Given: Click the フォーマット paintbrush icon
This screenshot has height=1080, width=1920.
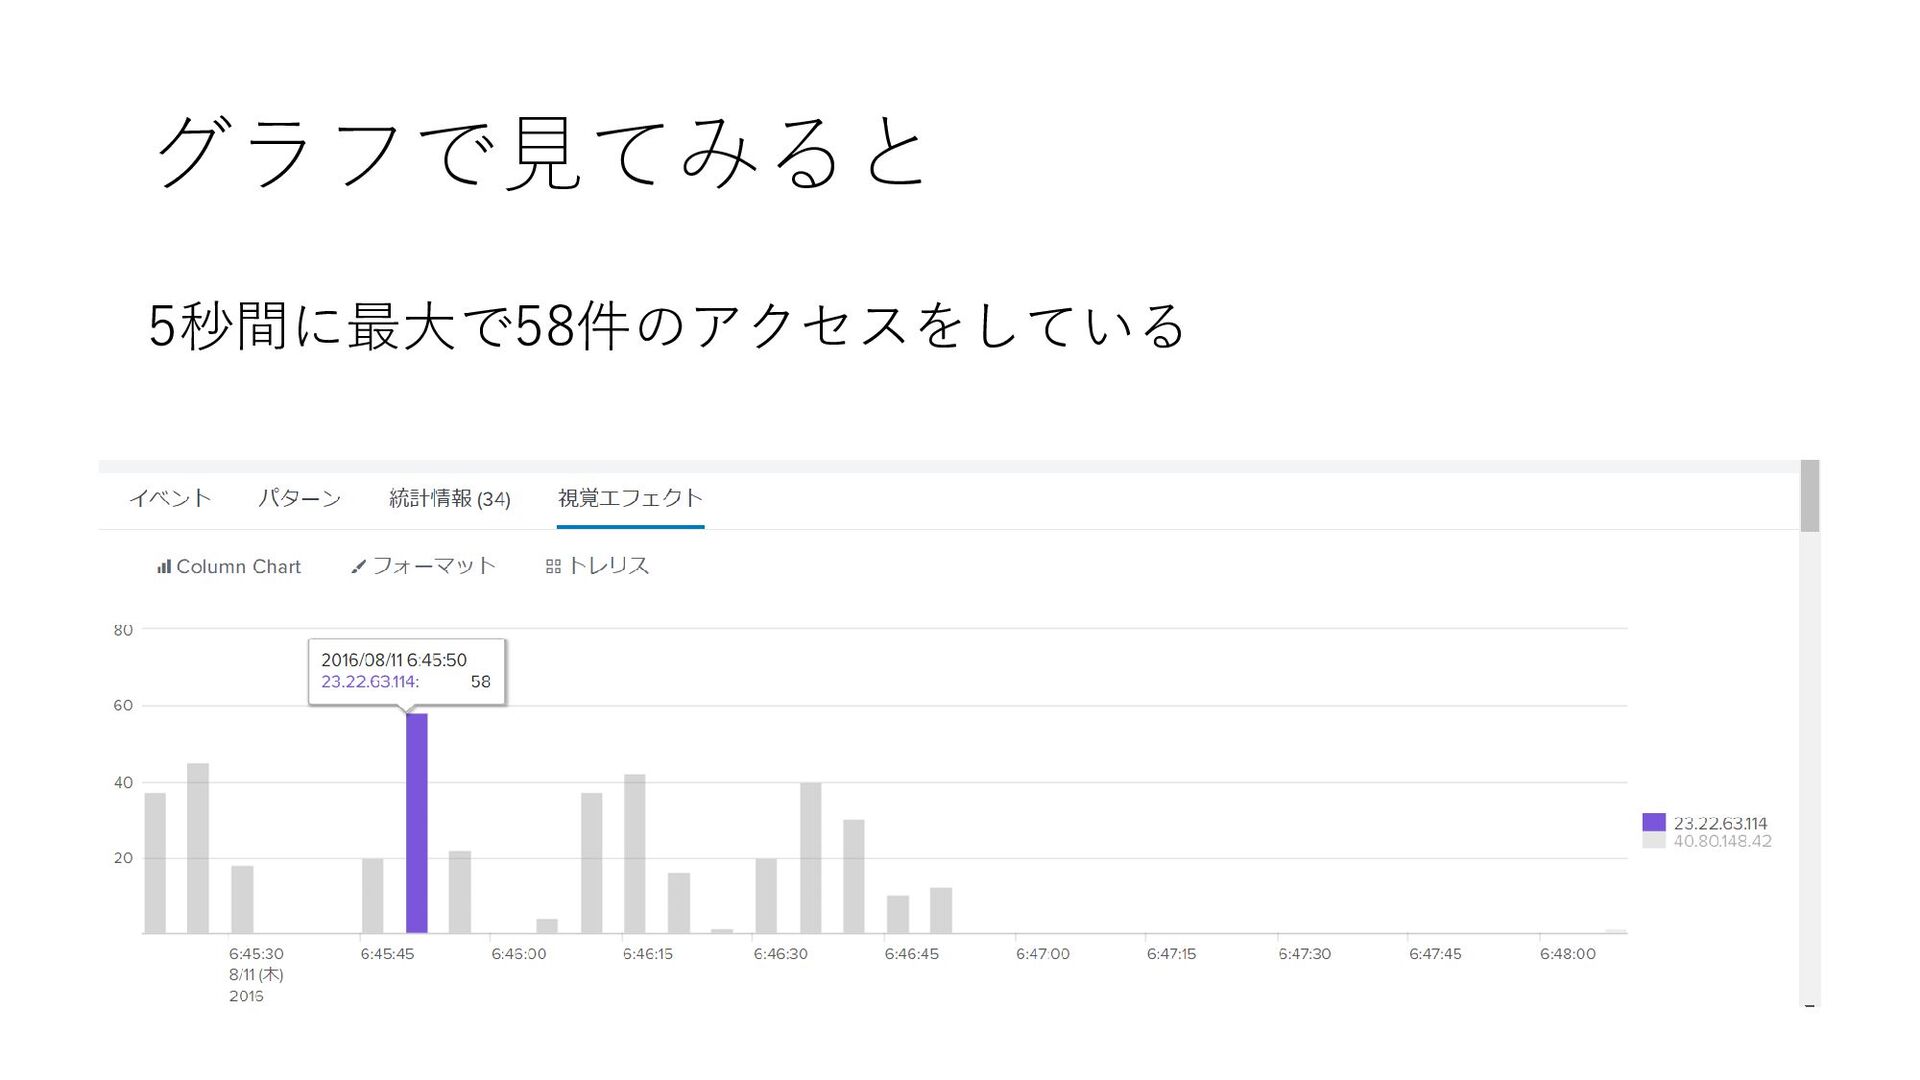Looking at the screenshot, I should 358,567.
